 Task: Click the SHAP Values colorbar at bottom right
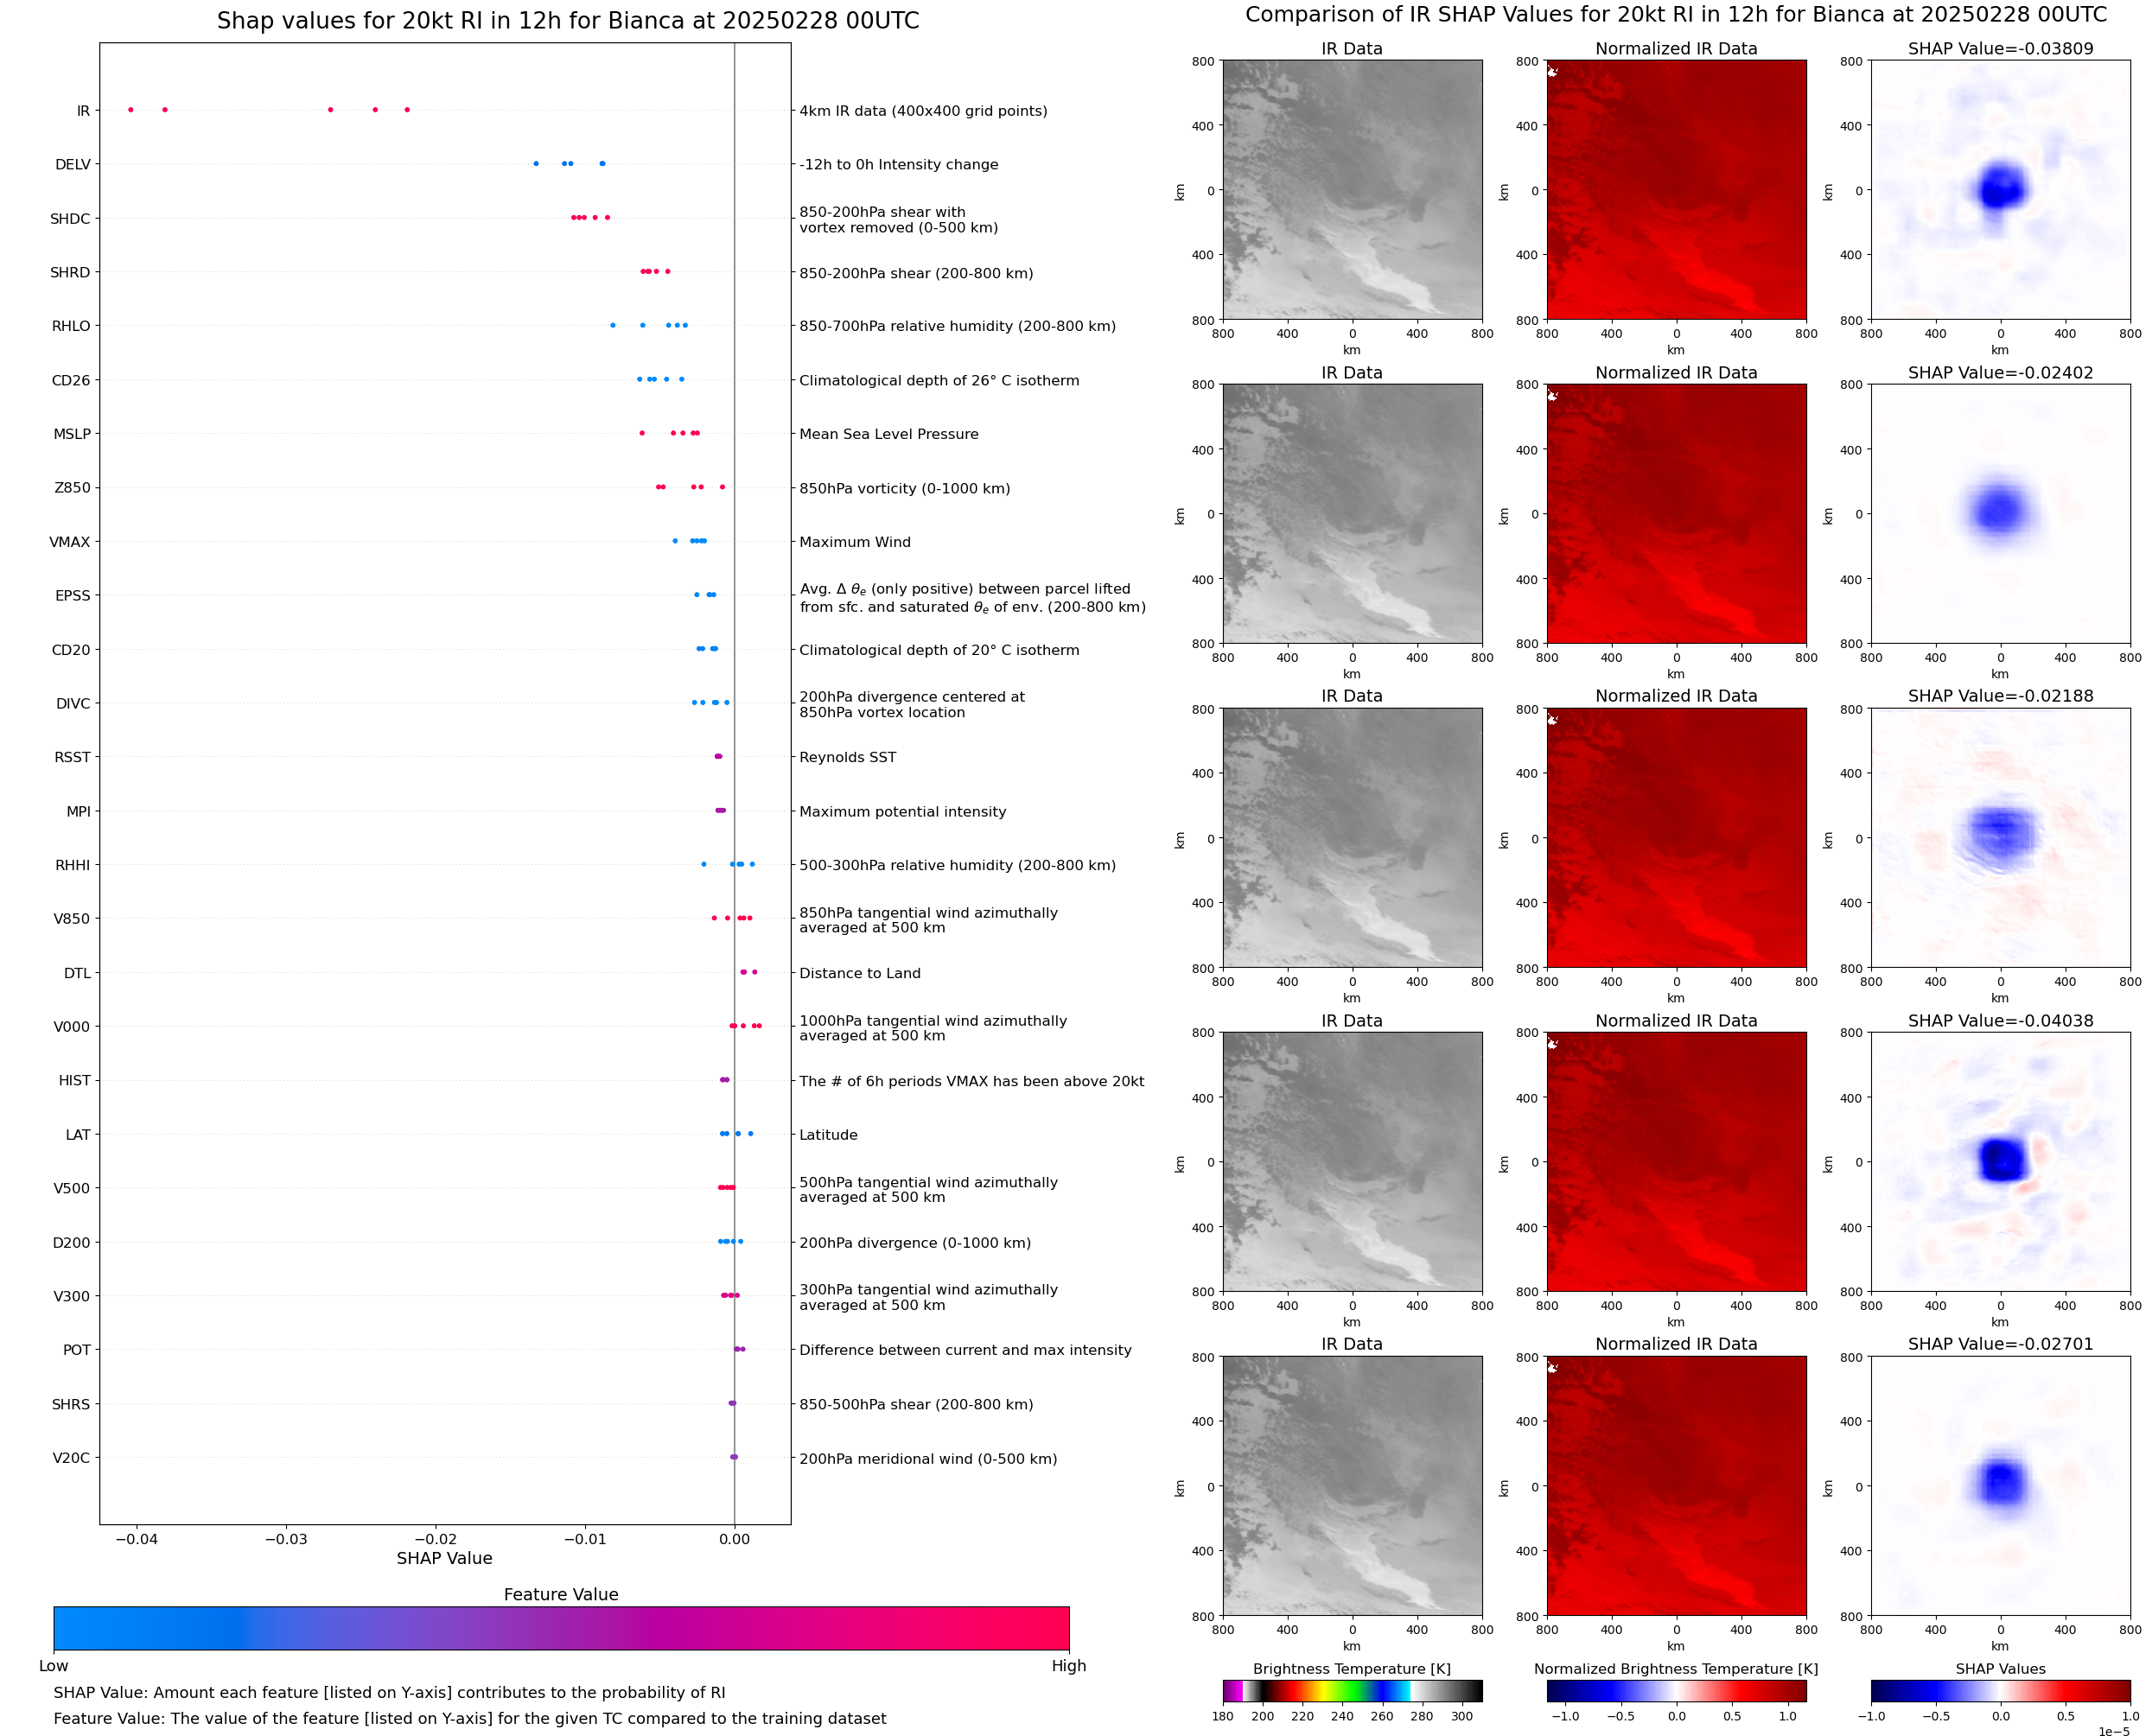point(2000,1691)
